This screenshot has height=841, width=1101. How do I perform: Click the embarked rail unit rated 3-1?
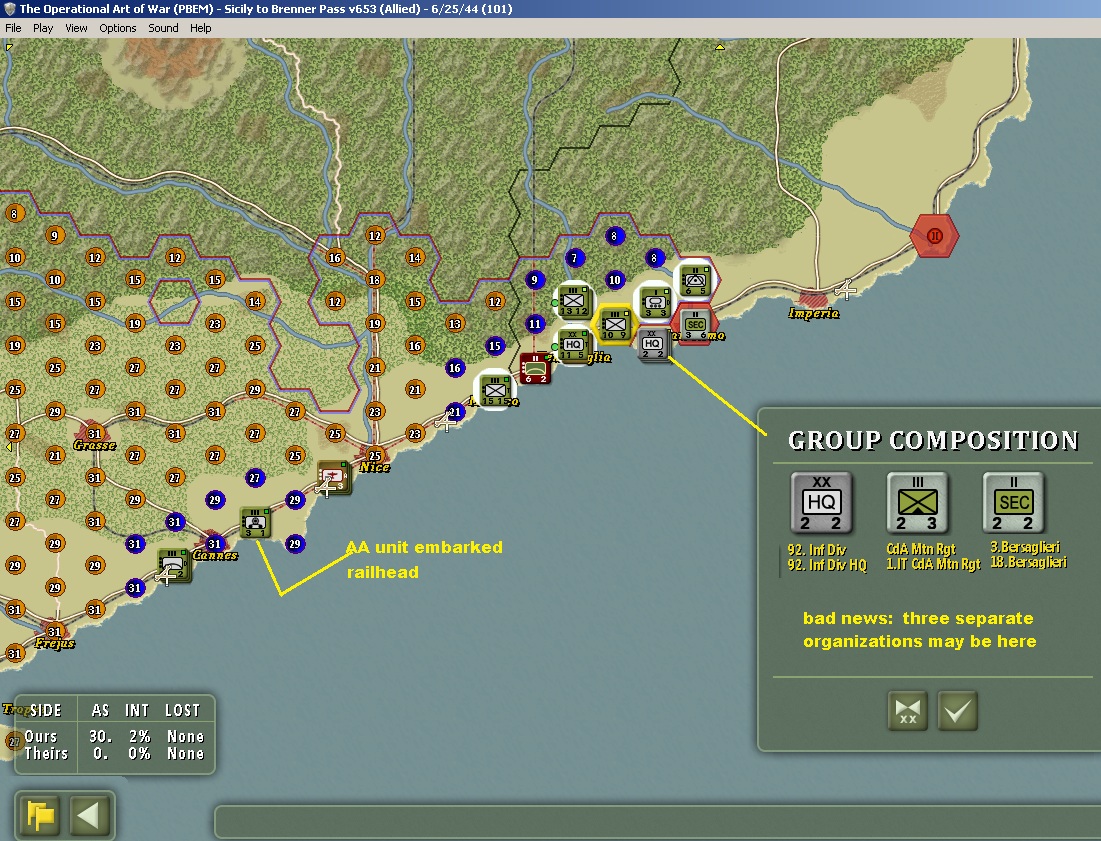point(254,522)
